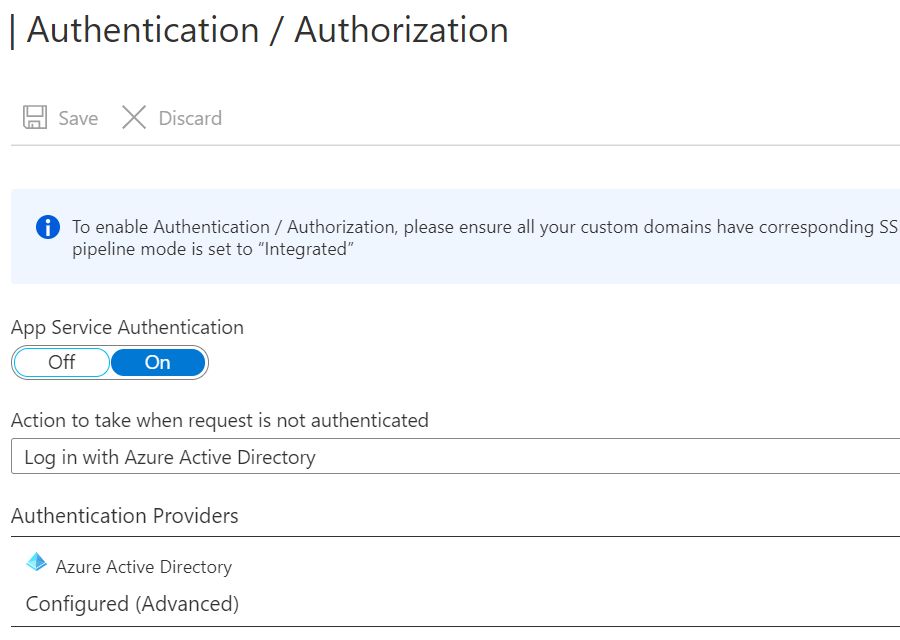Click the Configured (Advanced) status text
Image resolution: width=900 pixels, height=640 pixels.
132,604
